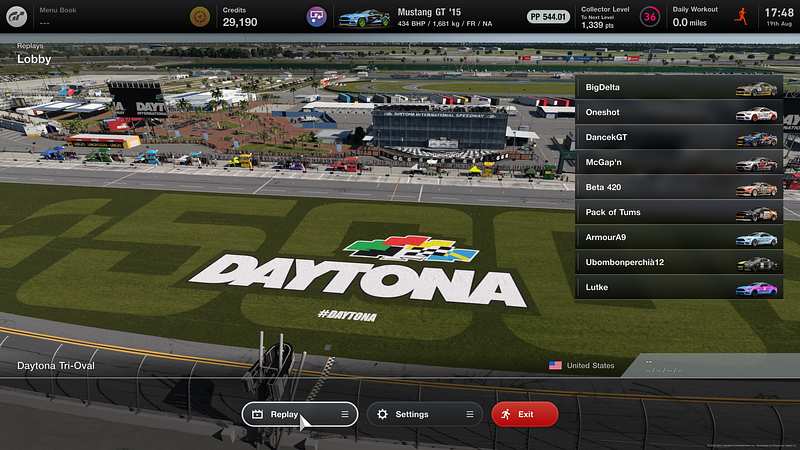Click ArmourA9's car thumbnail
800x450 pixels.
click(756, 239)
